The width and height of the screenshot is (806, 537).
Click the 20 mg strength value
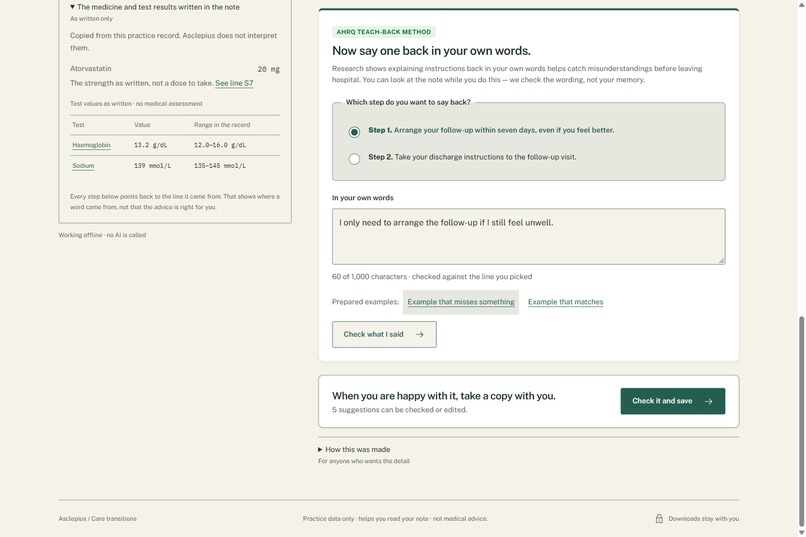268,69
